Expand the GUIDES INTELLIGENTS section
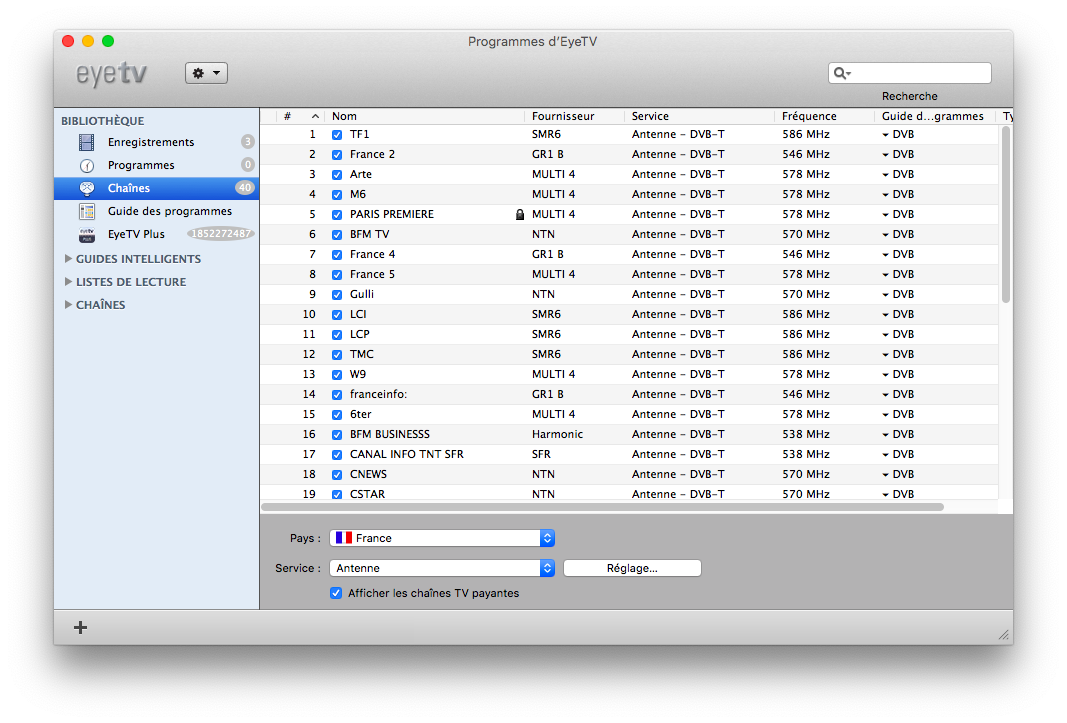This screenshot has width=1067, height=723. pos(68,259)
